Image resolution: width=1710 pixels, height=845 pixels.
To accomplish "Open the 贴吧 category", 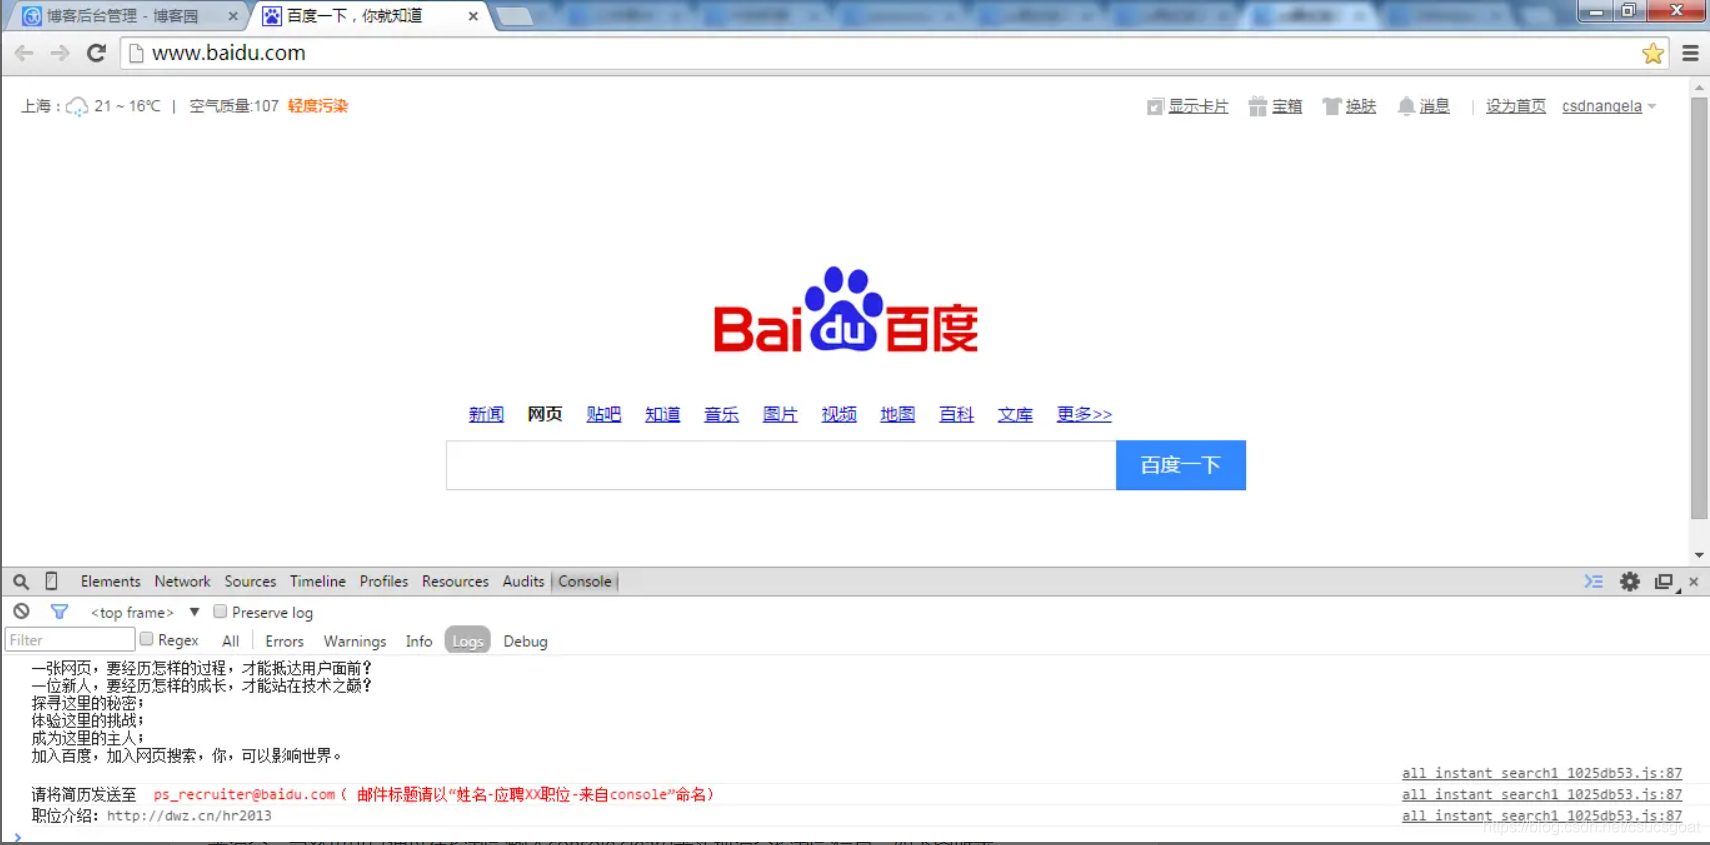I will coord(604,414).
